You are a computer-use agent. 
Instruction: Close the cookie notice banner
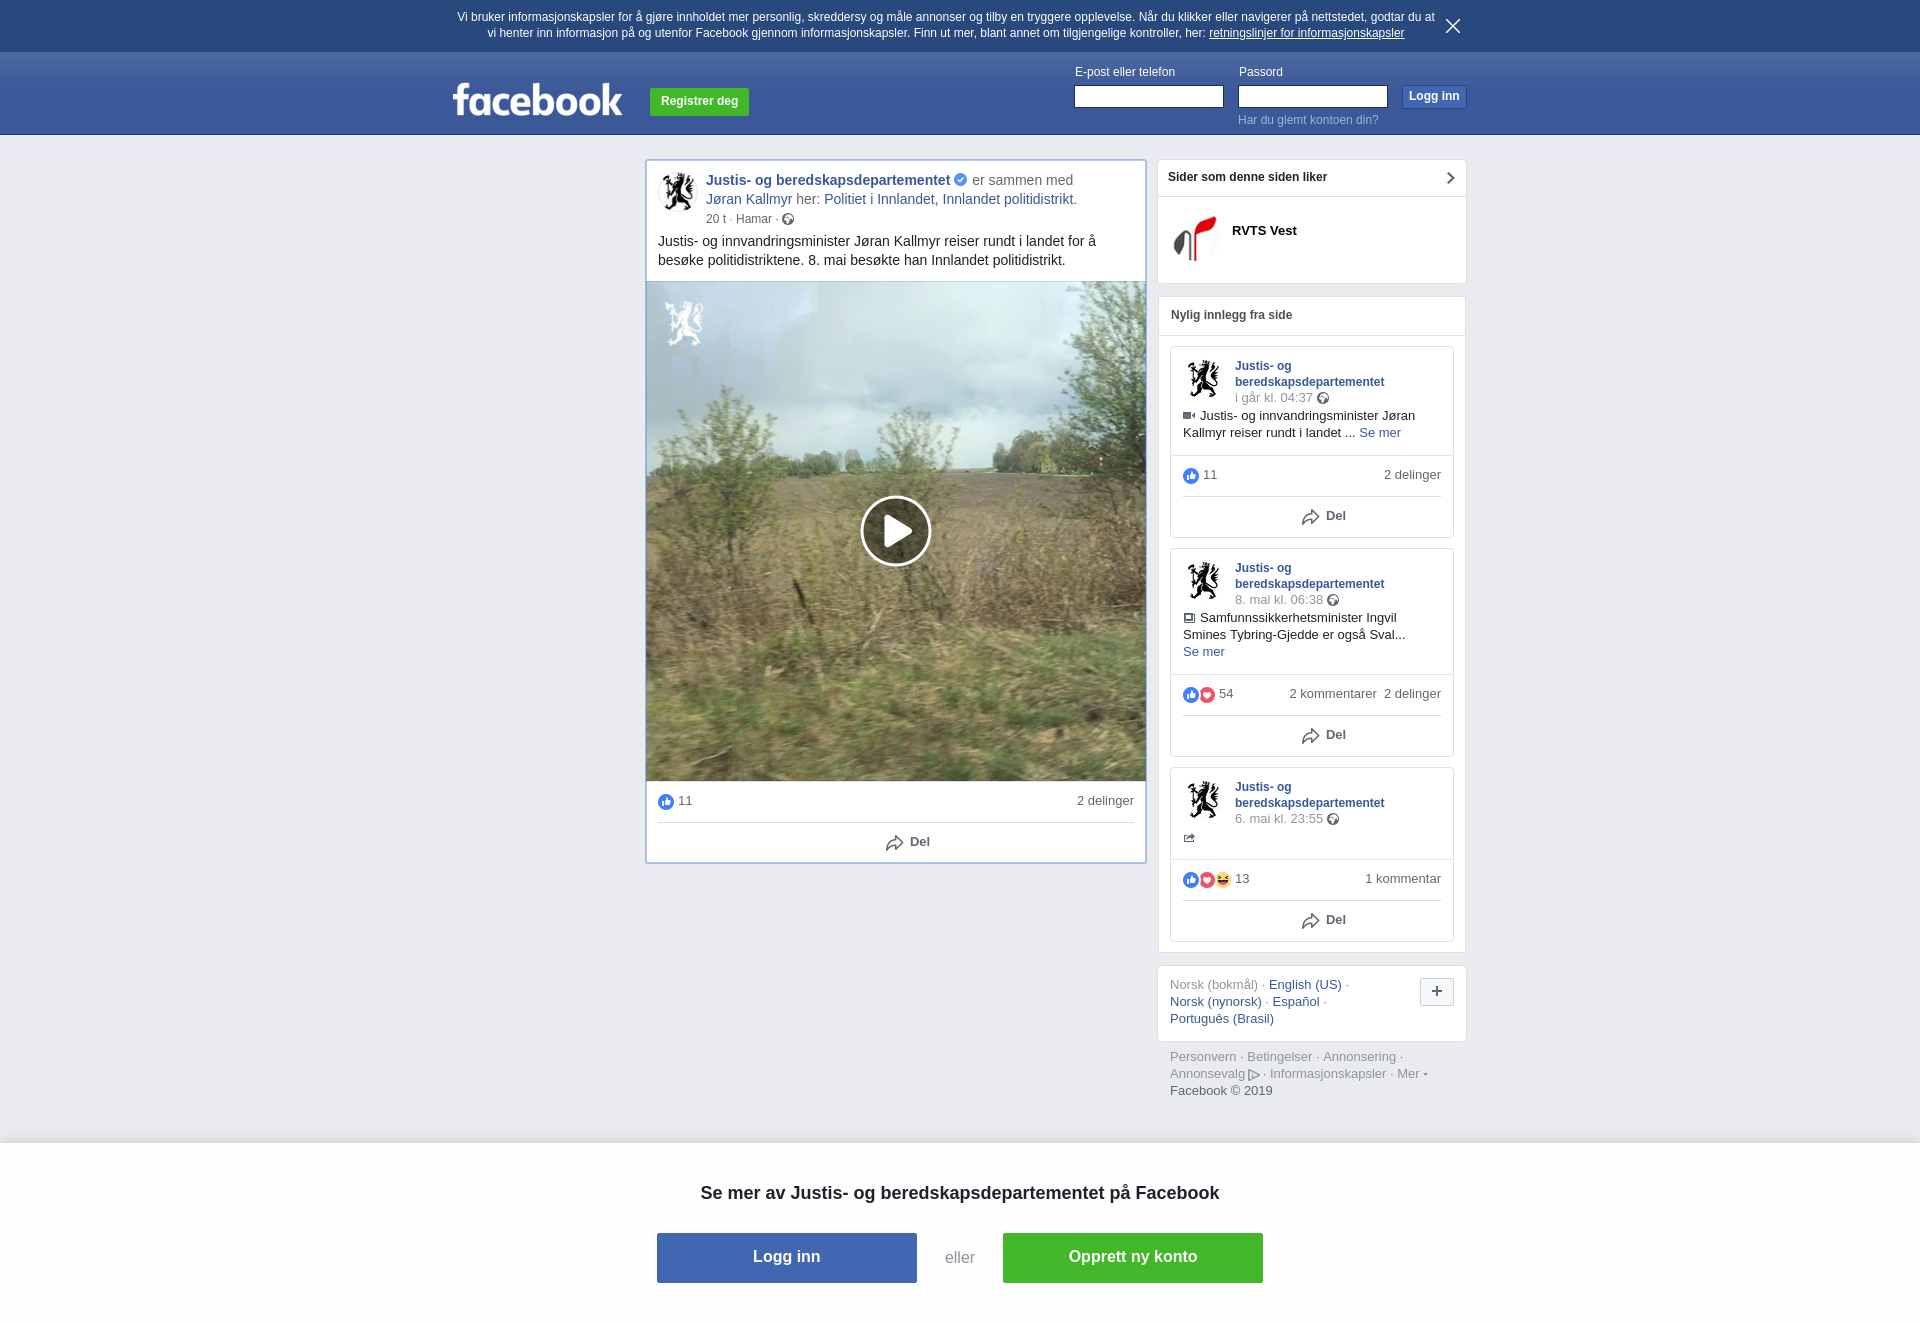[1453, 26]
